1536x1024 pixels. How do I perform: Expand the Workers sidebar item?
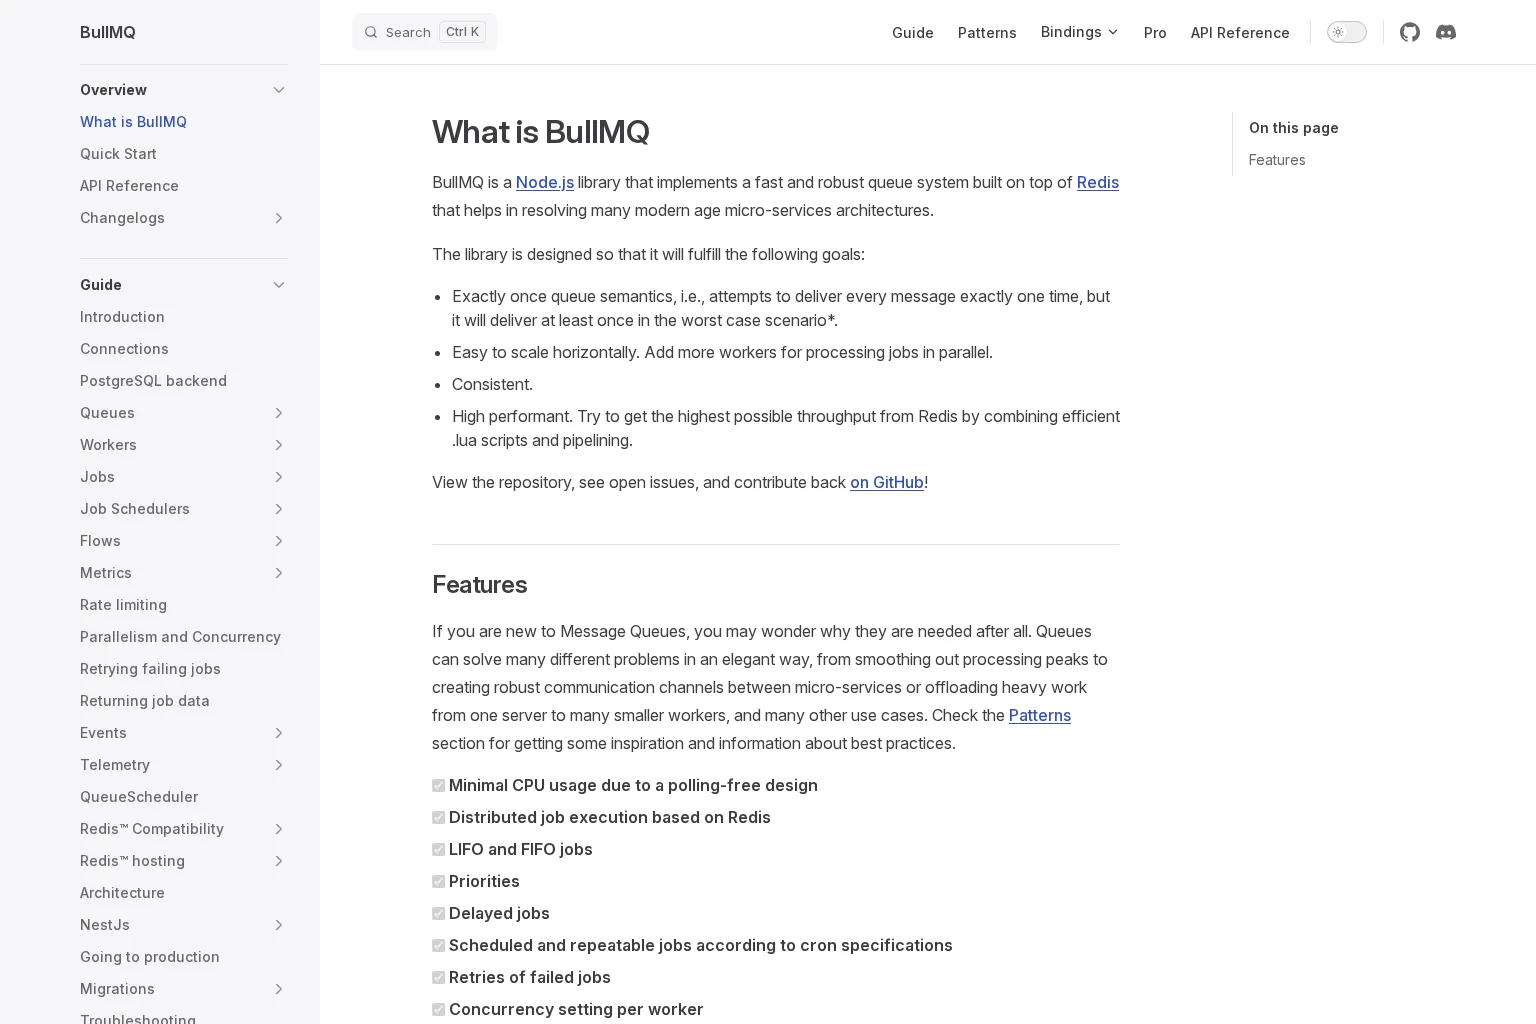point(279,445)
